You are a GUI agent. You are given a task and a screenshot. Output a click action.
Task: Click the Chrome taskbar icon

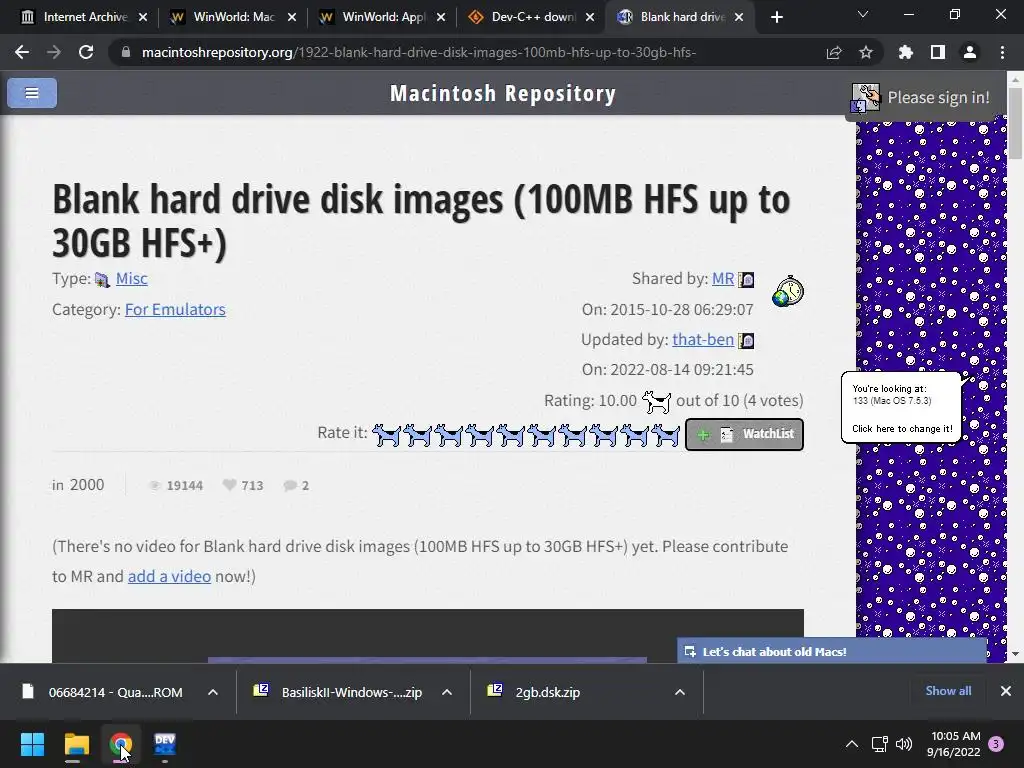(121, 744)
